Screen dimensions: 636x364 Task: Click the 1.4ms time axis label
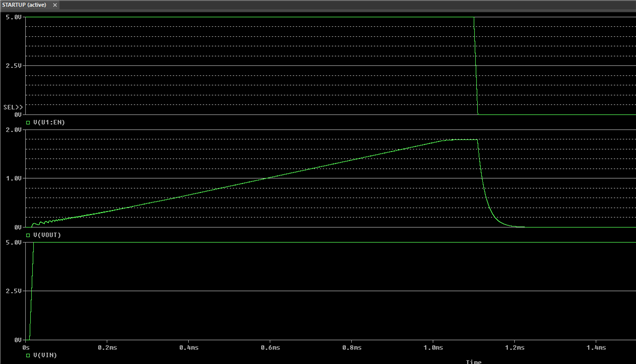[x=596, y=347]
